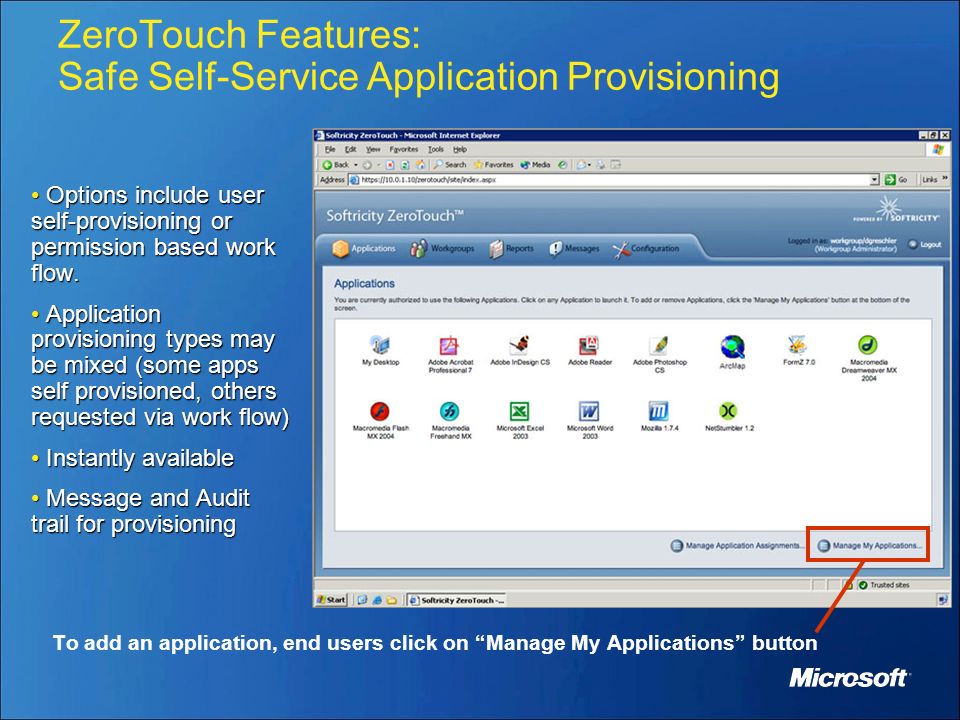This screenshot has height=720, width=960.
Task: Click the system tray icon in taskbar
Action: [942, 601]
